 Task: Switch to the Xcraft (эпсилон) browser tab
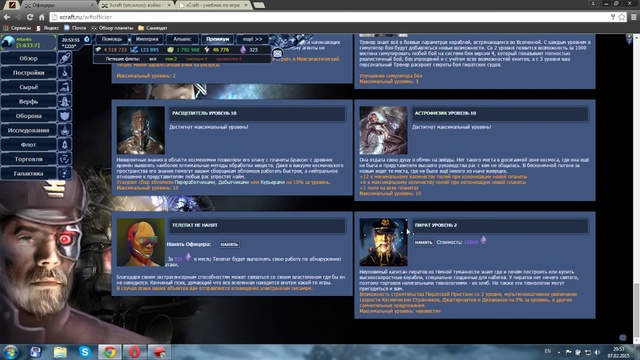(137, 5)
